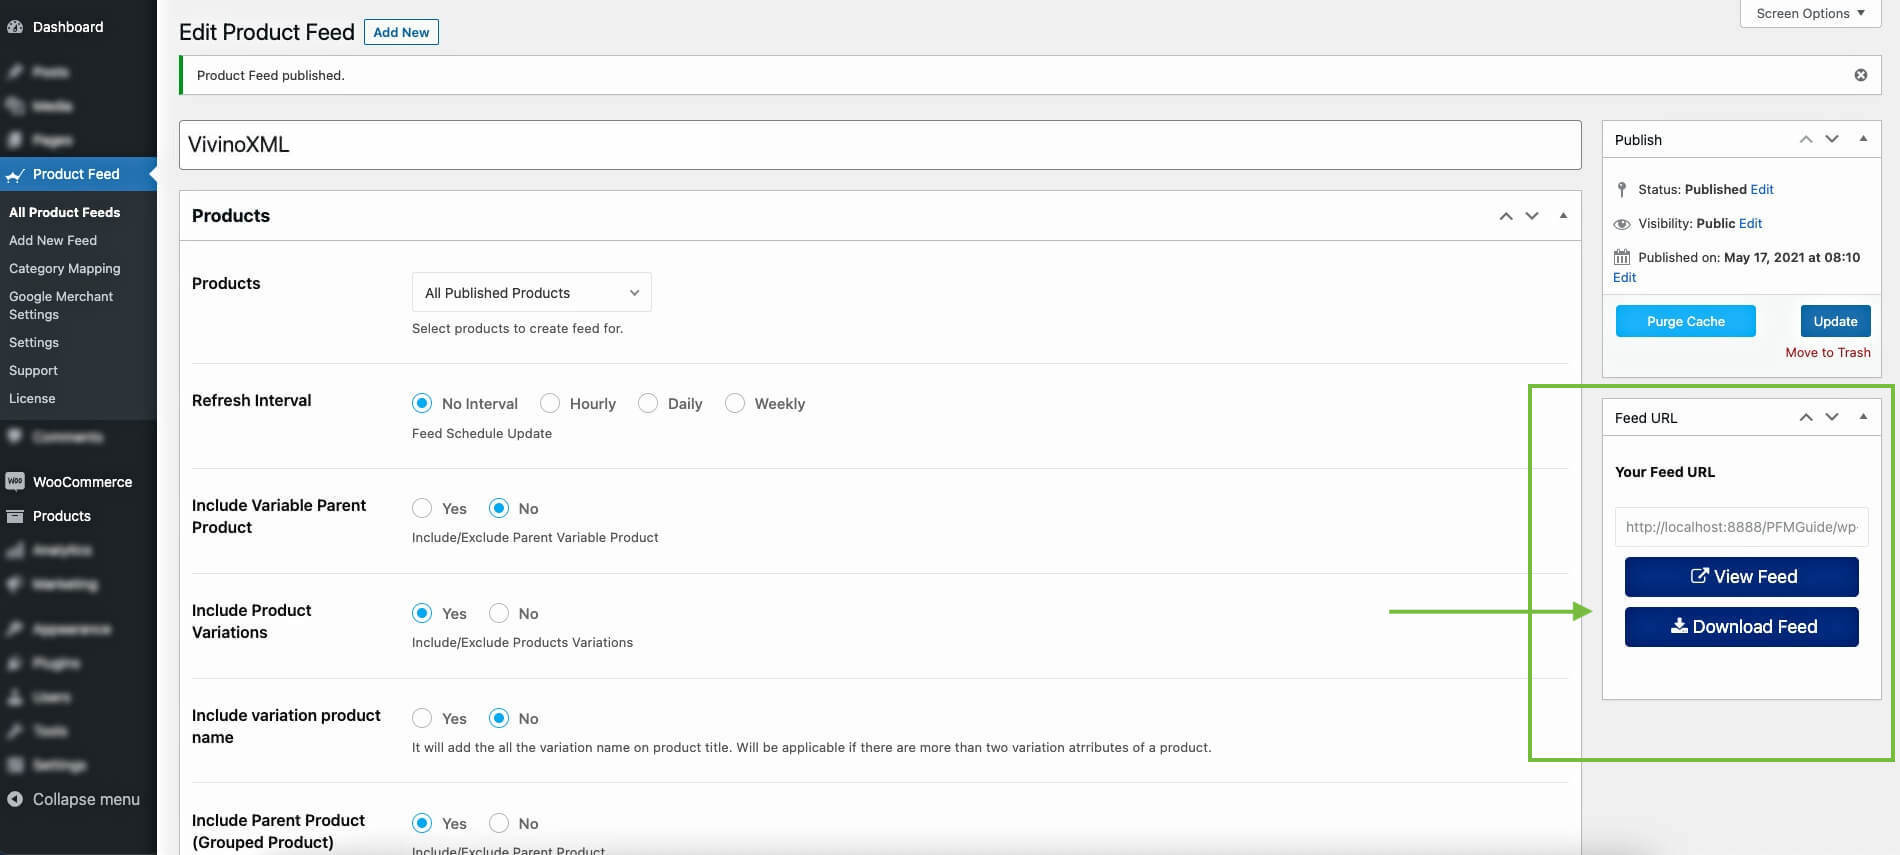1900x855 pixels.
Task: Choose Yes for Include Parent Product (Grouped)
Action: pos(422,823)
